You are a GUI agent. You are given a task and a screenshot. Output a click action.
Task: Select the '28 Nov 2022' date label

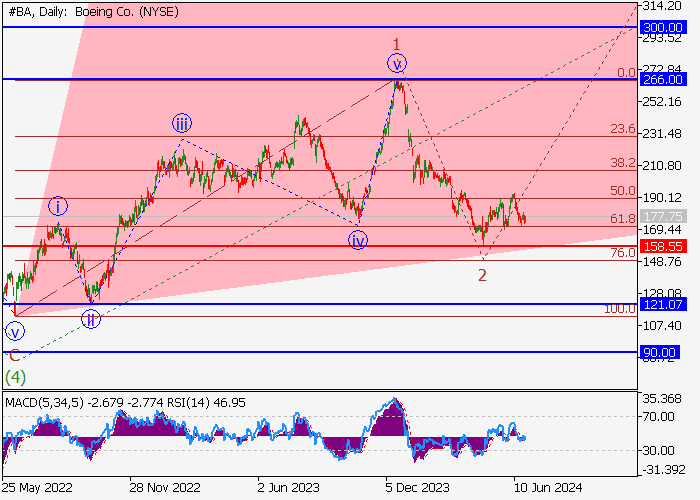pos(165,487)
